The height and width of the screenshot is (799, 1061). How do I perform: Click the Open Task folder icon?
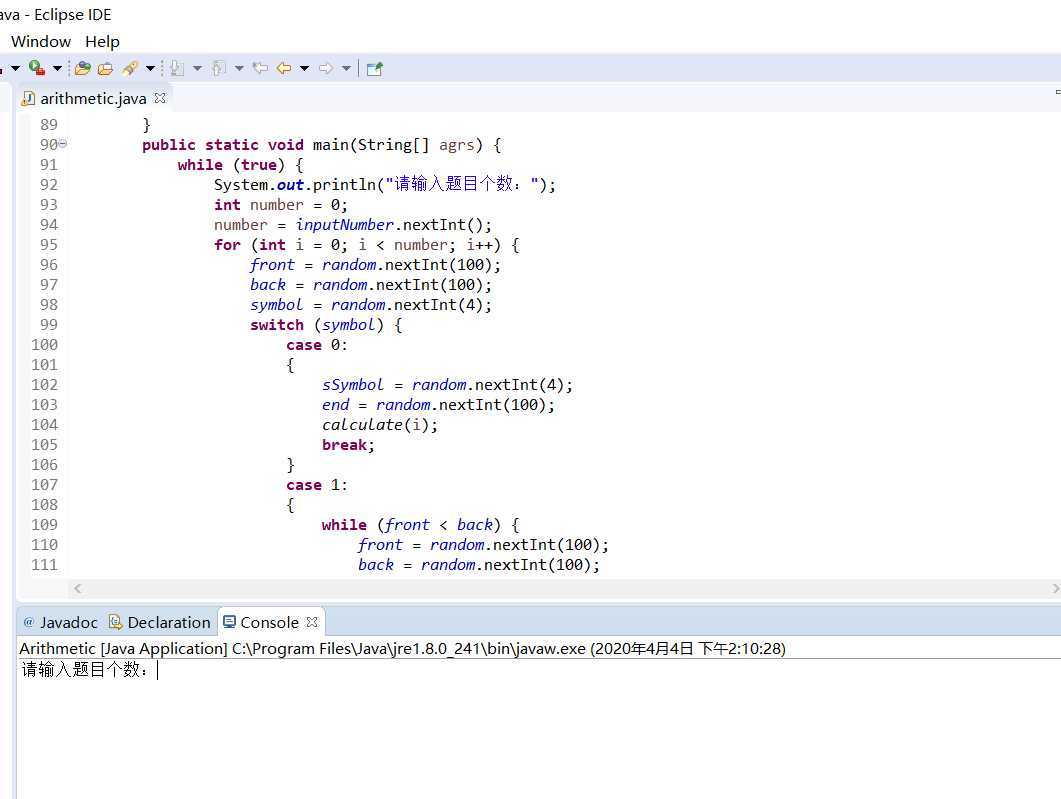pos(105,68)
